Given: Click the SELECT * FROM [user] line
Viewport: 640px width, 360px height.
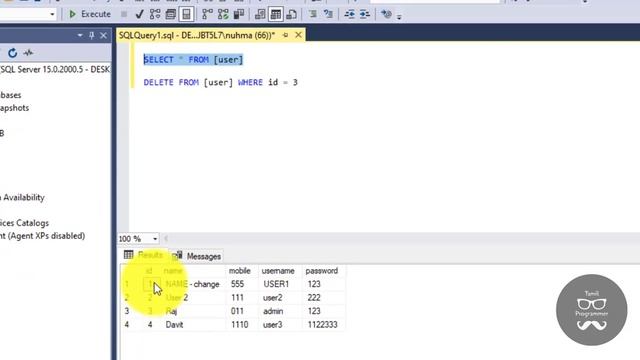Looking at the screenshot, I should [193, 60].
